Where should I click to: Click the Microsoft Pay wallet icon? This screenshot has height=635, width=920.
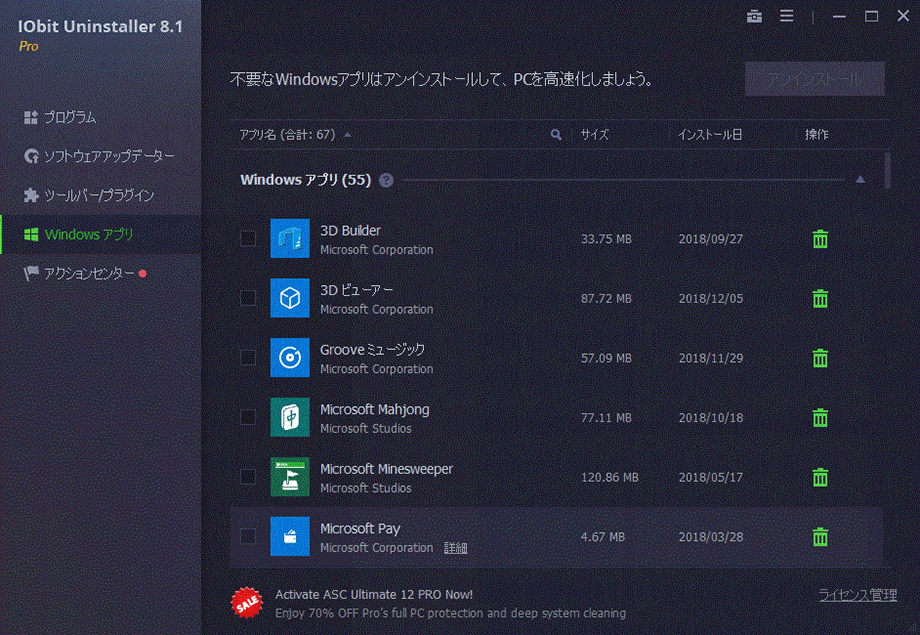click(290, 536)
